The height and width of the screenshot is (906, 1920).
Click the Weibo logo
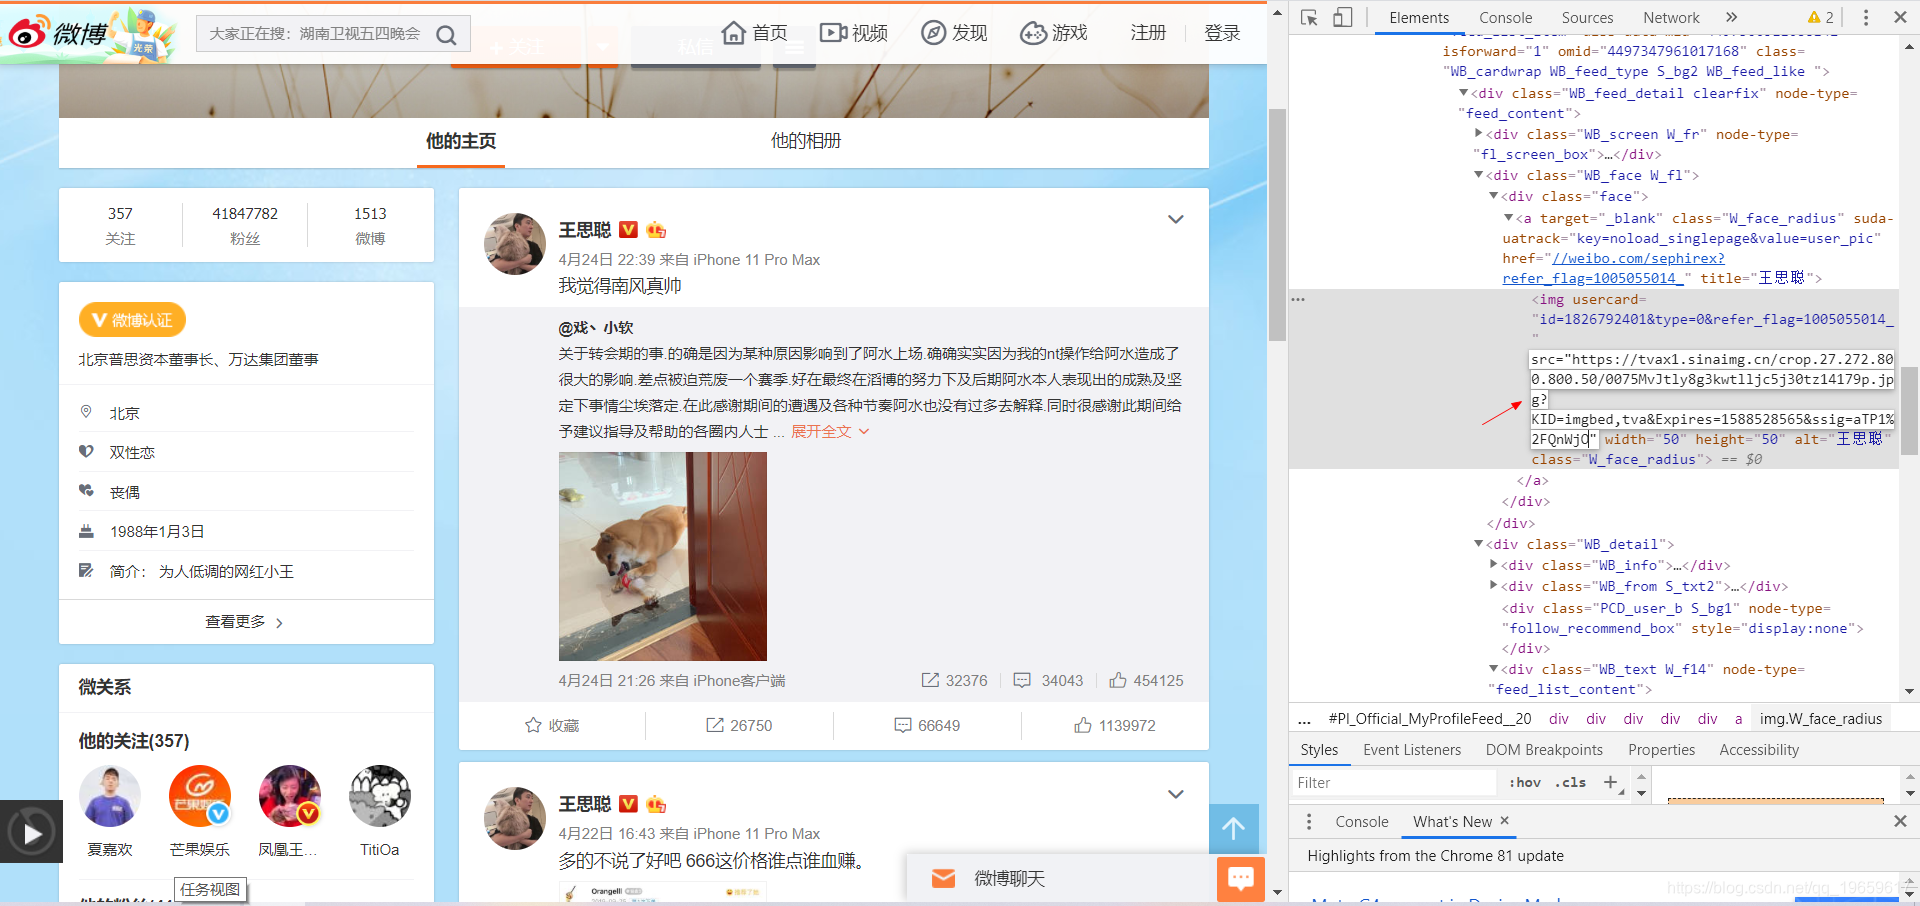pos(57,33)
